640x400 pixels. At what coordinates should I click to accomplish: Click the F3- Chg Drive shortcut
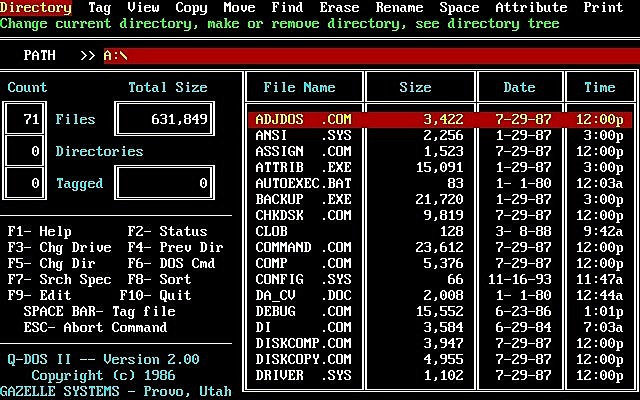[60, 247]
